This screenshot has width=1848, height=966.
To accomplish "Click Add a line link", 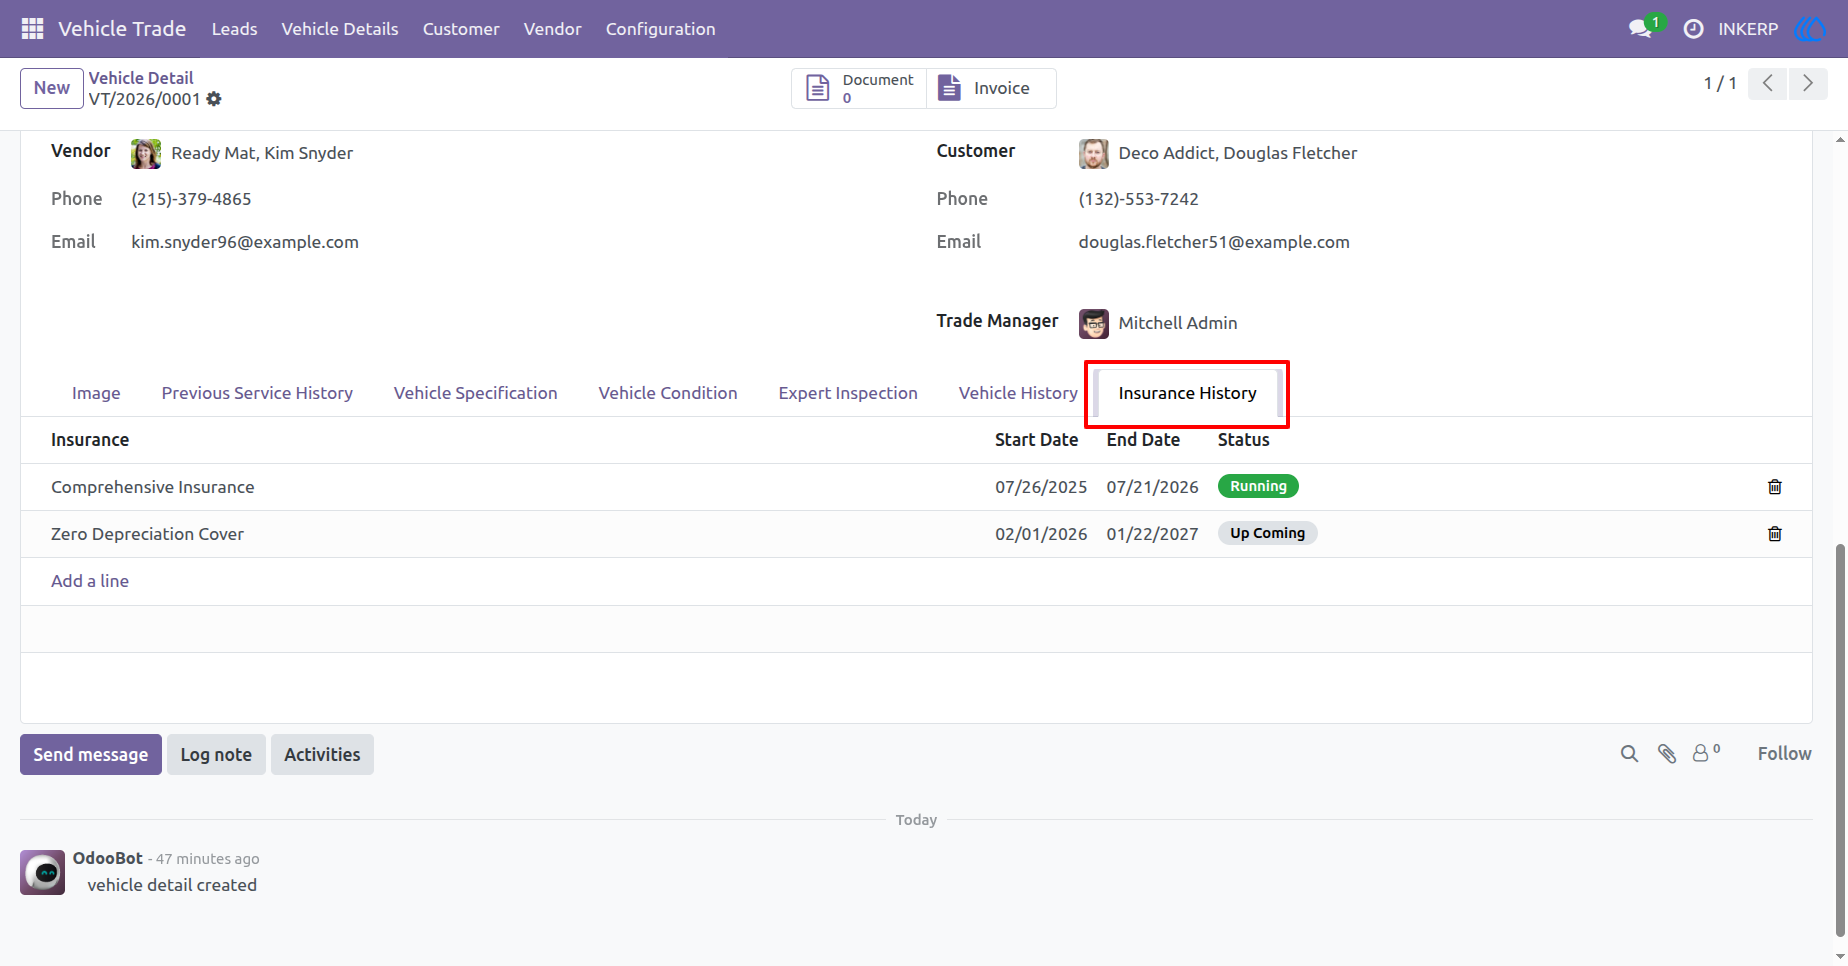I will [x=90, y=581].
